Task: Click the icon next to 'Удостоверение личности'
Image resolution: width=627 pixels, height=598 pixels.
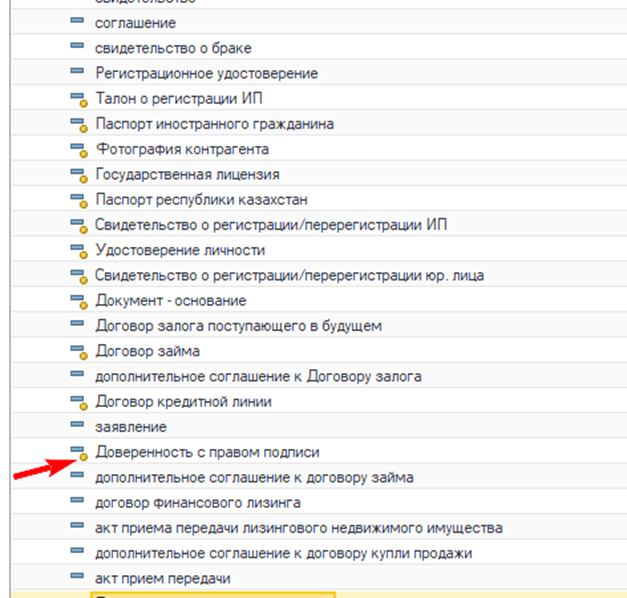Action: coord(79,251)
